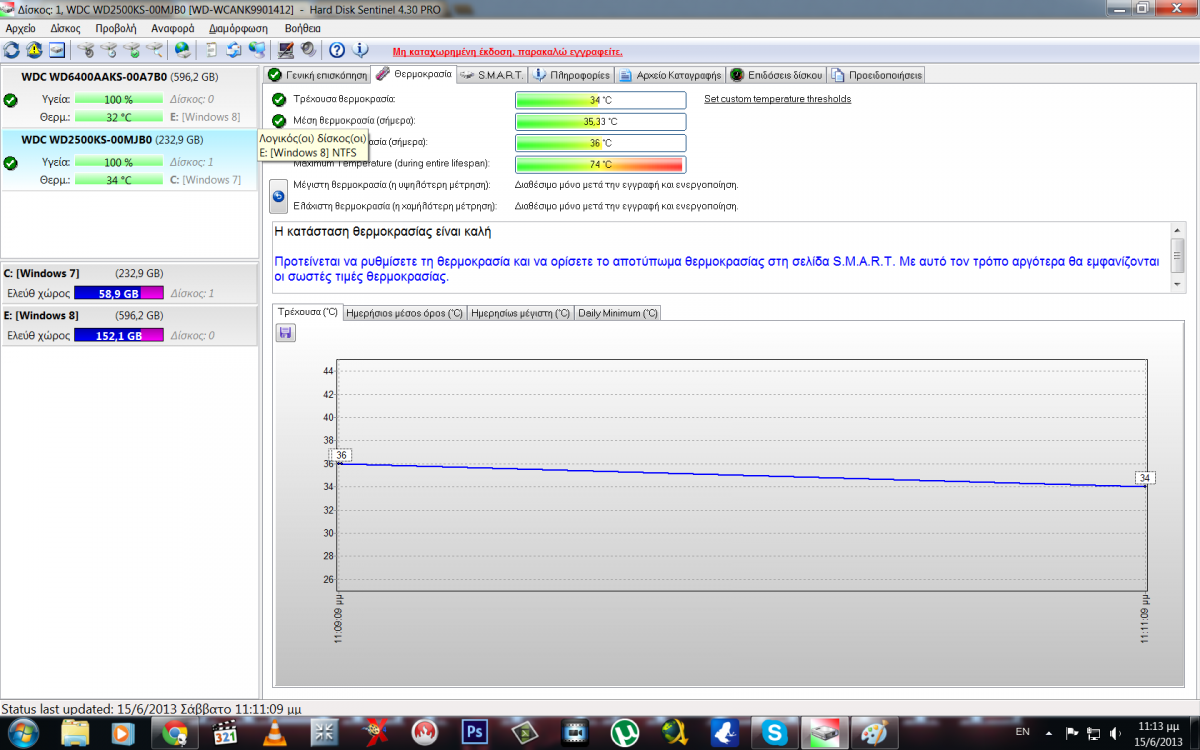The image size is (1200, 750).
Task: Launch Windows Media Player from taskbar
Action: (123, 733)
